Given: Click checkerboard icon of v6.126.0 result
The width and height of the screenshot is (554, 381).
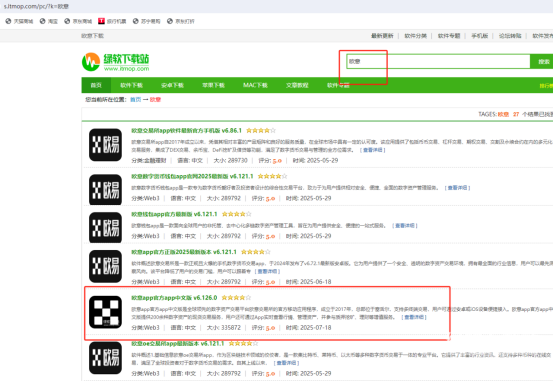Looking at the screenshot, I should point(105,312).
